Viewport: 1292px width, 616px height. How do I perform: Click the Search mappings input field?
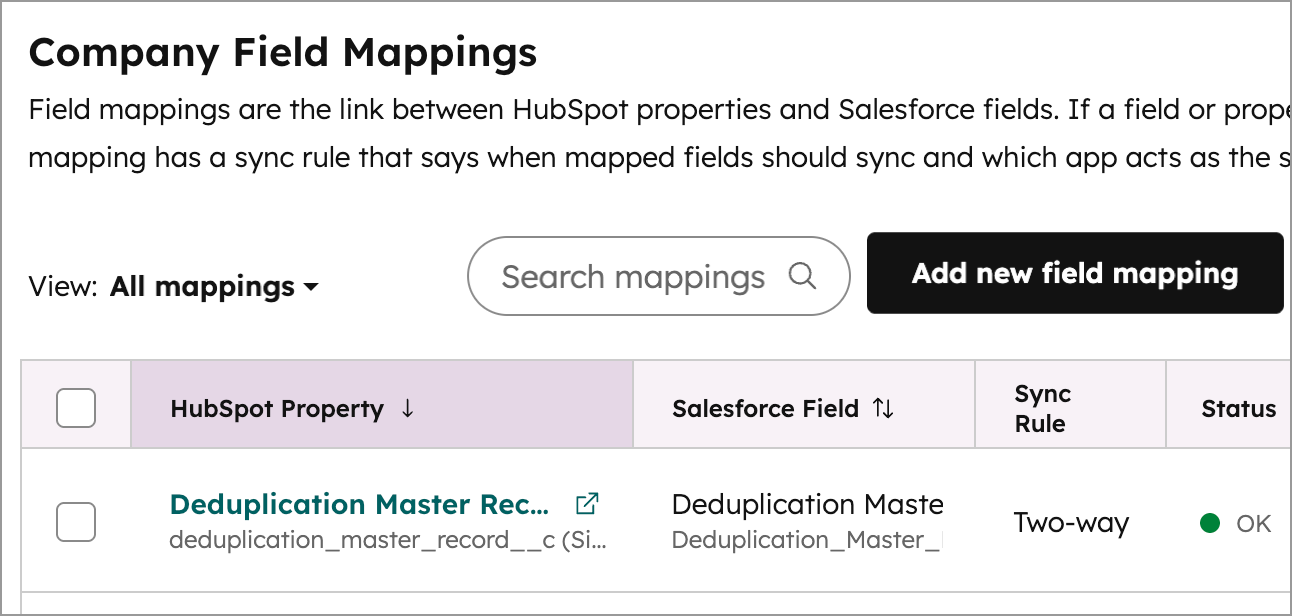(x=640, y=276)
